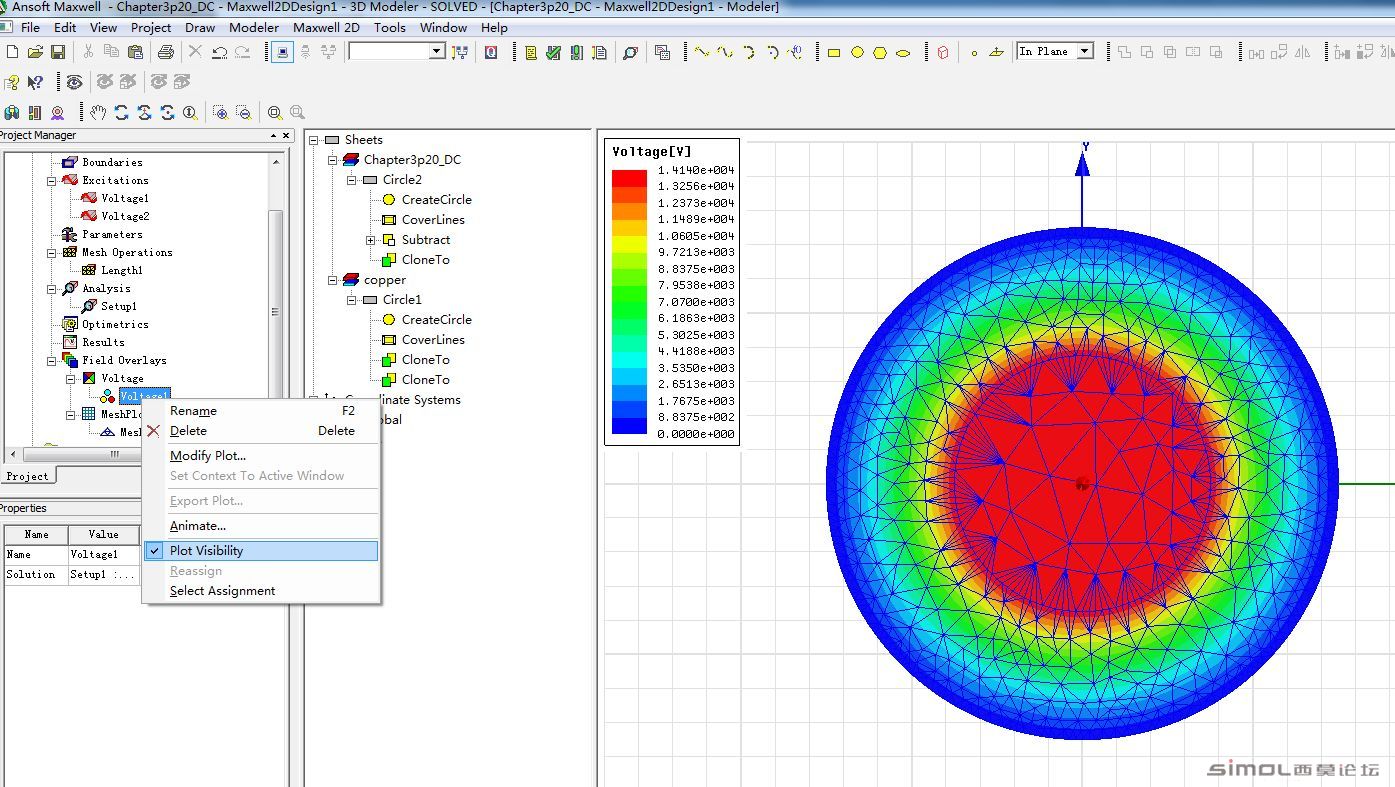Click the New file toolbar icon

point(12,52)
